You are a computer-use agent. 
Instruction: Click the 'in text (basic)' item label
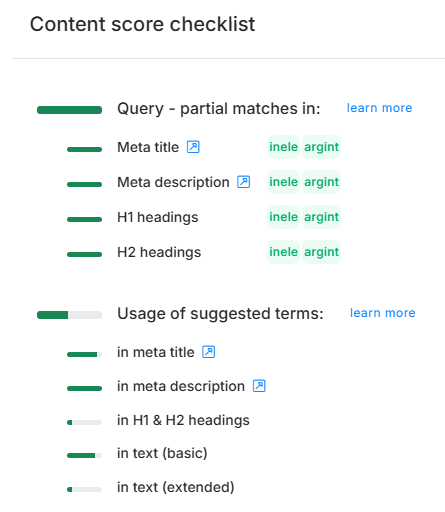coord(162,453)
